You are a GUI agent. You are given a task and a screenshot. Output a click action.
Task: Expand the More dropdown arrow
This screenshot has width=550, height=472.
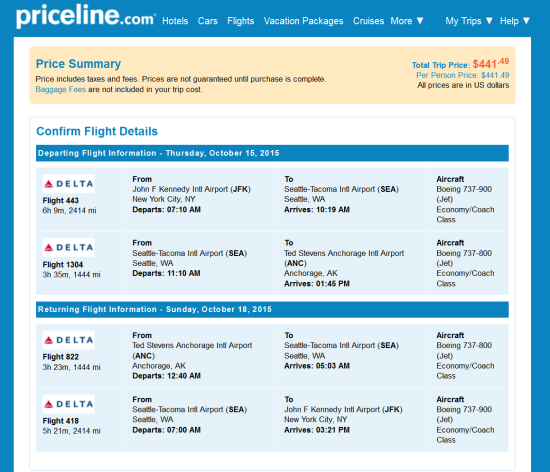[420, 21]
